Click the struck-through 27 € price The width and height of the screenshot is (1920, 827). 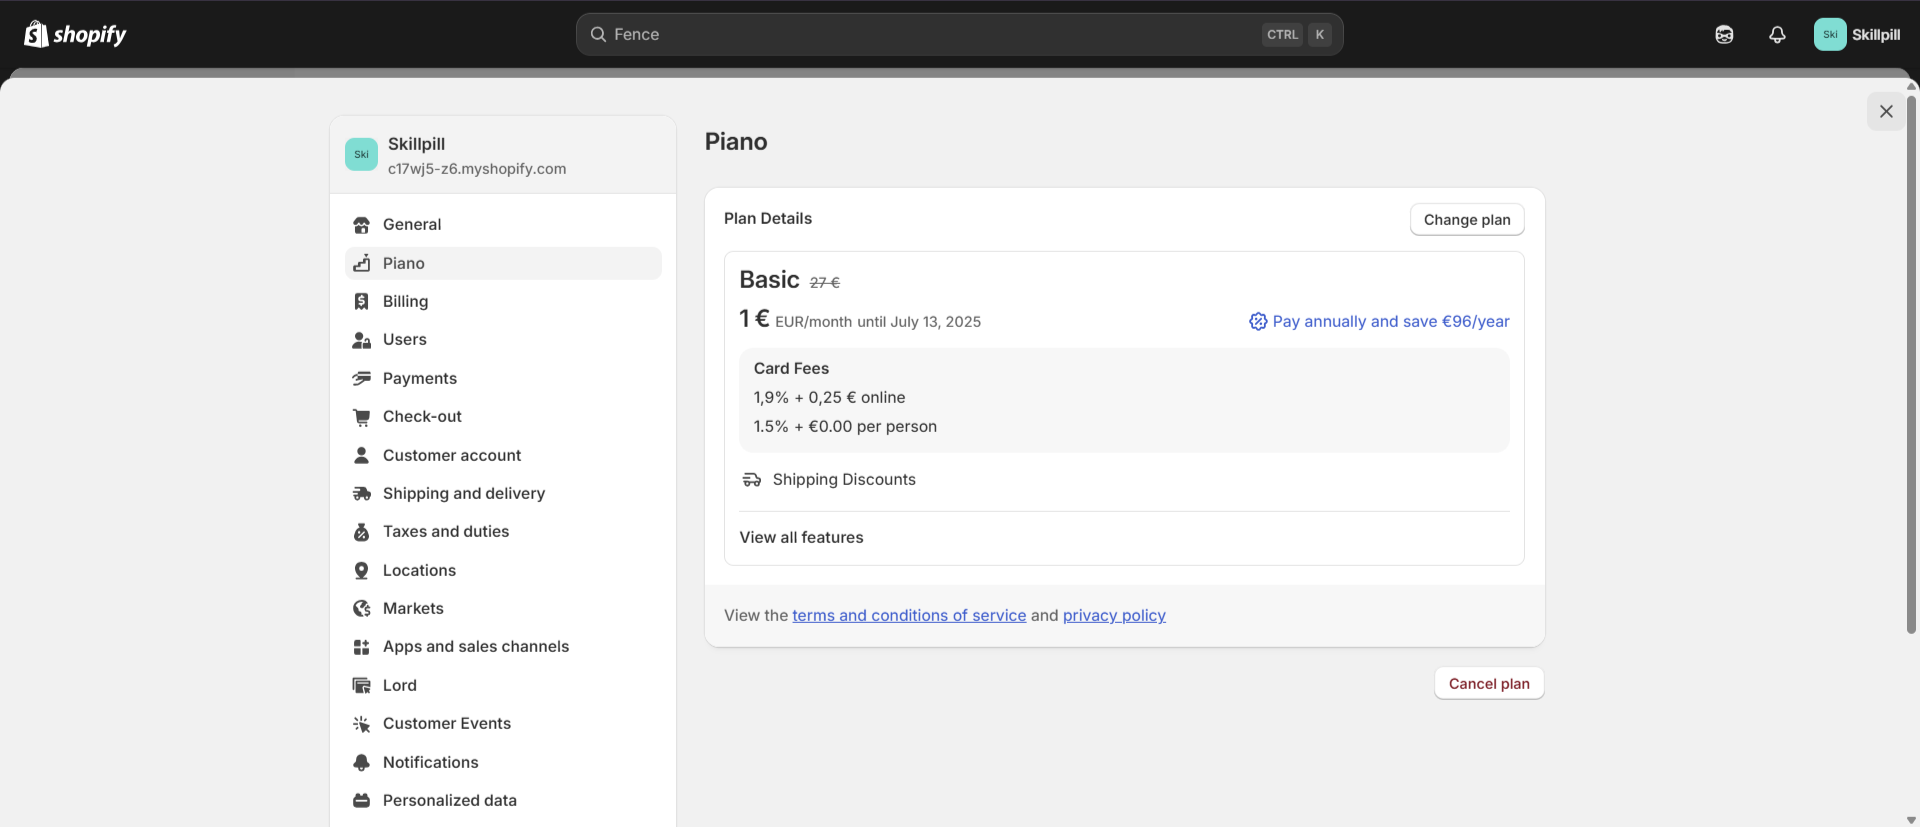point(825,283)
